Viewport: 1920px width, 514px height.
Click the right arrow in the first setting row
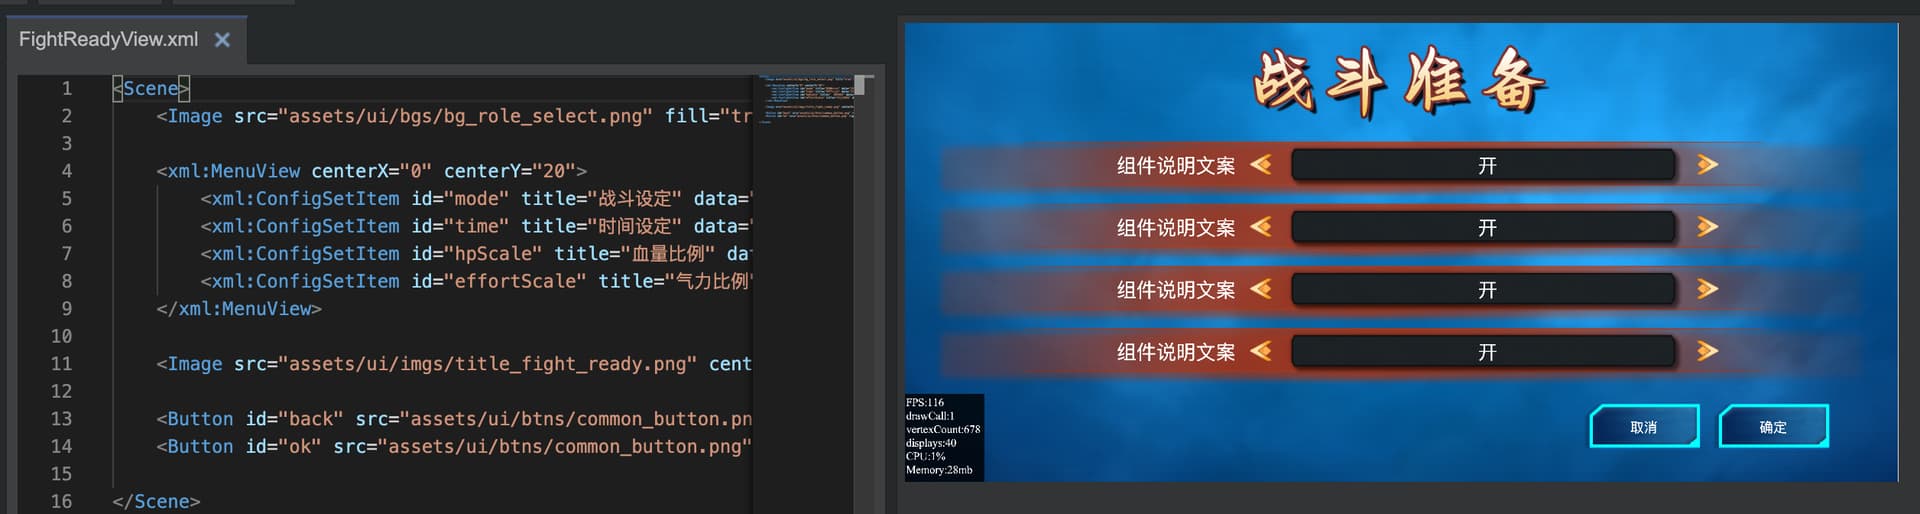(x=1707, y=164)
